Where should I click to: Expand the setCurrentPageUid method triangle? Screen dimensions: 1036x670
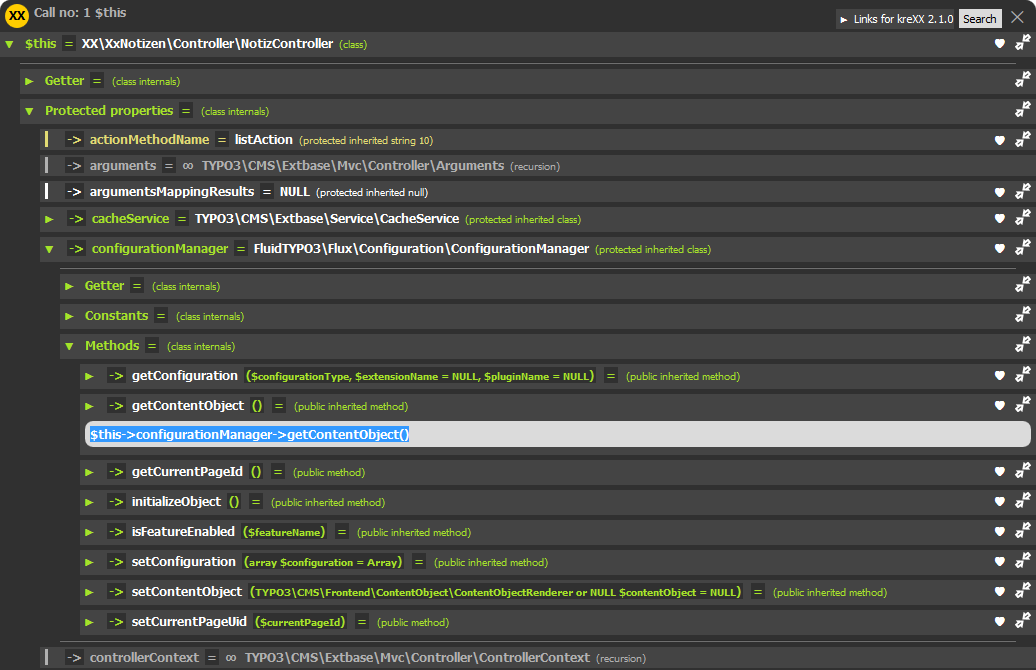click(x=89, y=622)
